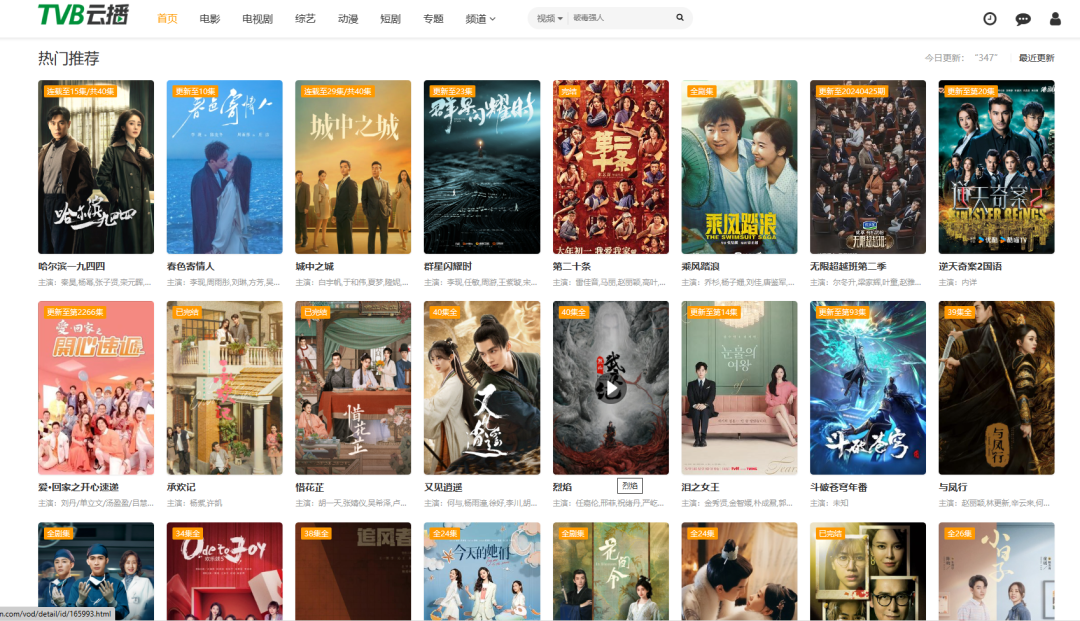Image resolution: width=1080 pixels, height=621 pixels.
Task: Open the messages chat bubble icon
Action: 1023,19
